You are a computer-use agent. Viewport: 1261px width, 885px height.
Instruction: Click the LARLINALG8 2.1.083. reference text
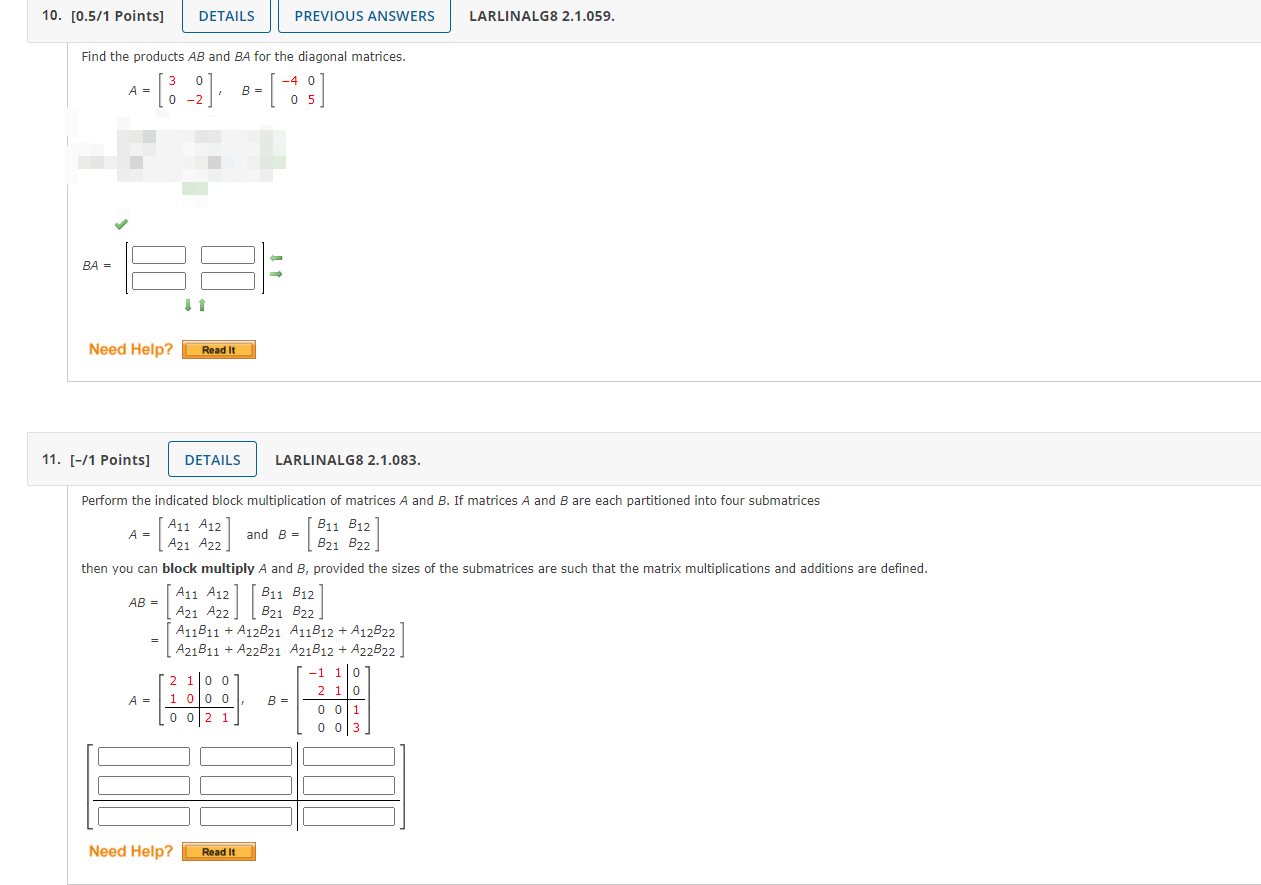coord(348,460)
